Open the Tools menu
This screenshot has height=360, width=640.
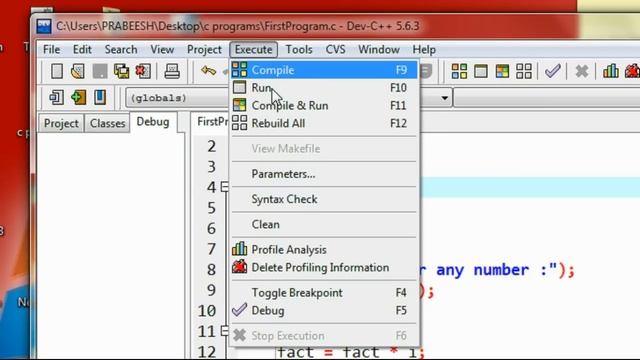tap(299, 49)
